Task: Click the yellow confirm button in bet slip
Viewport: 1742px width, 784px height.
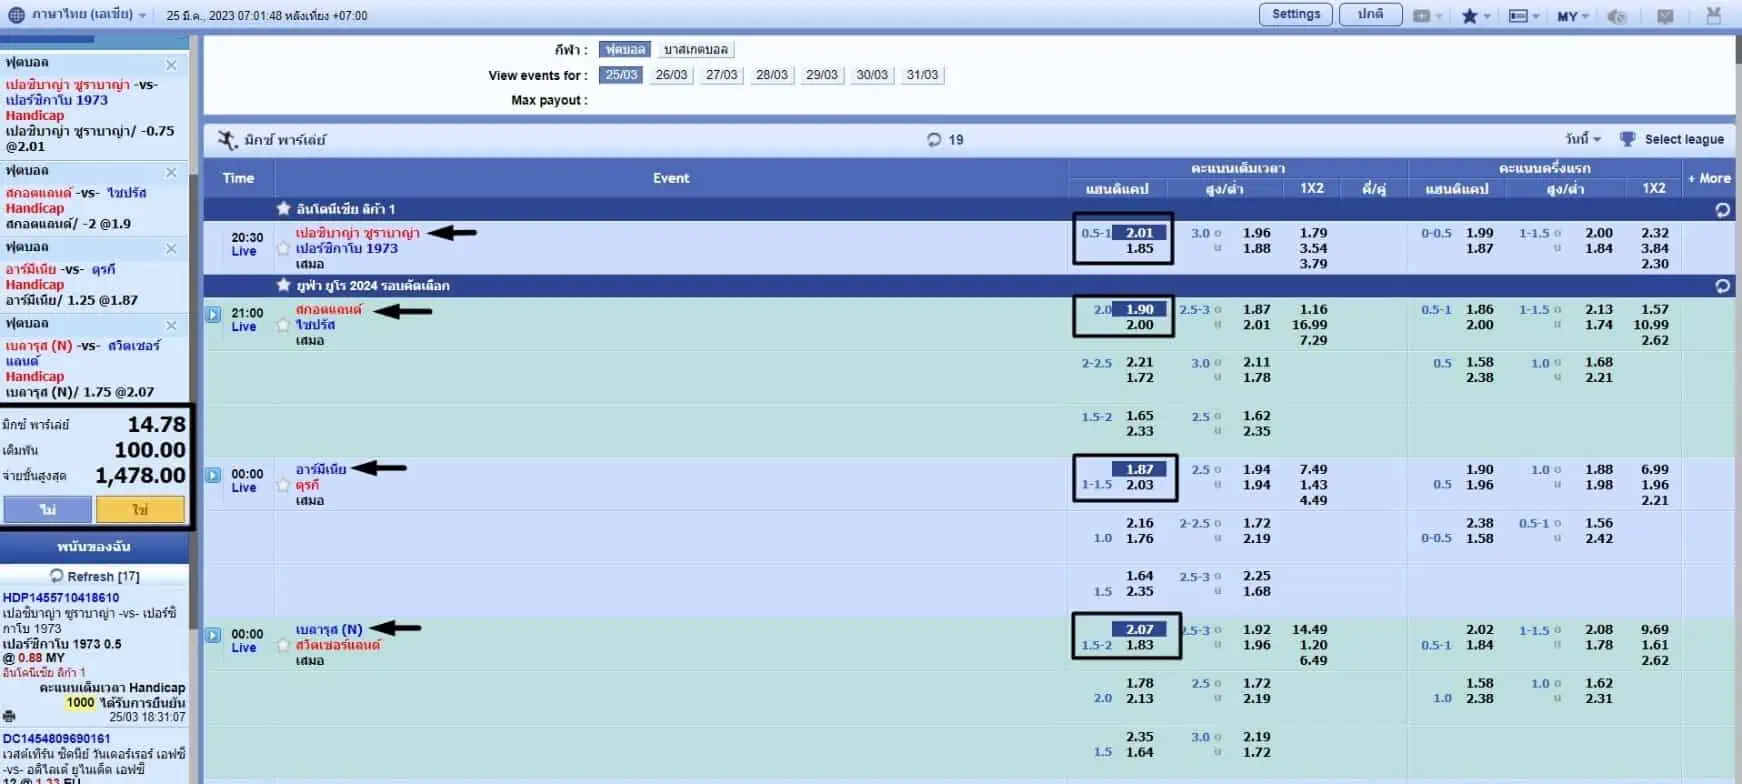Action: [x=140, y=510]
